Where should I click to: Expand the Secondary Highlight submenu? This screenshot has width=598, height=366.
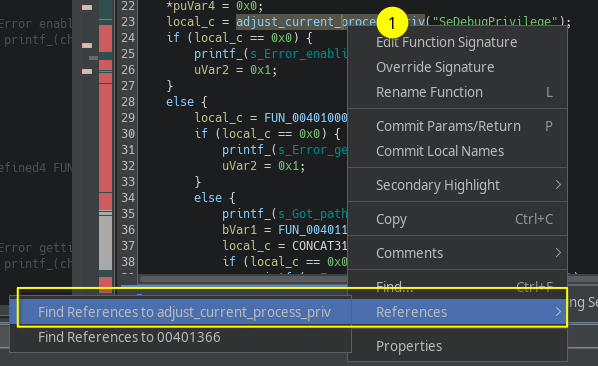[457, 185]
